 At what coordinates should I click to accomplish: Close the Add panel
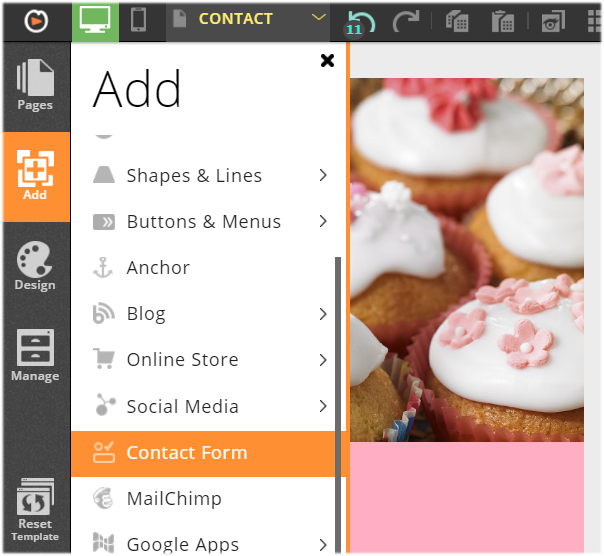pos(327,60)
